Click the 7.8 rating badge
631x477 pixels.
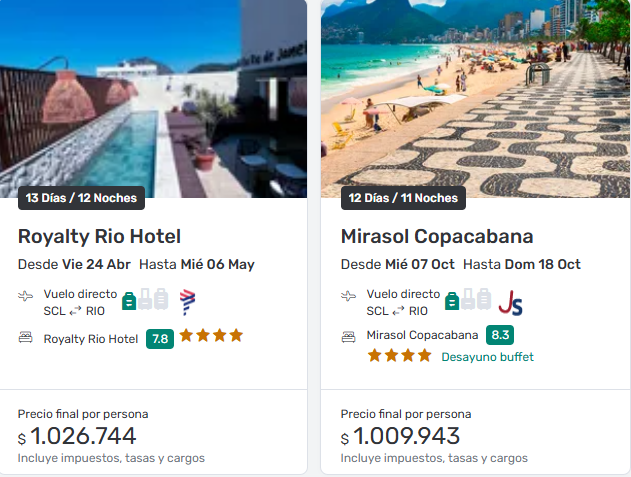tap(159, 339)
